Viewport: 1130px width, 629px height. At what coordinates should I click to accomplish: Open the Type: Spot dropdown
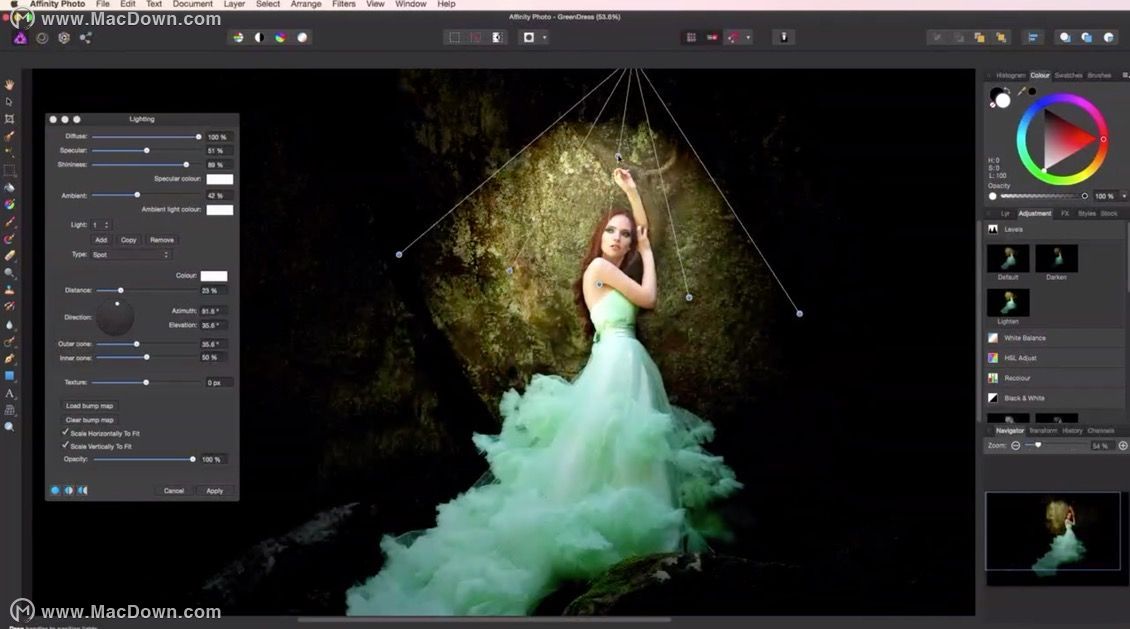[130, 255]
